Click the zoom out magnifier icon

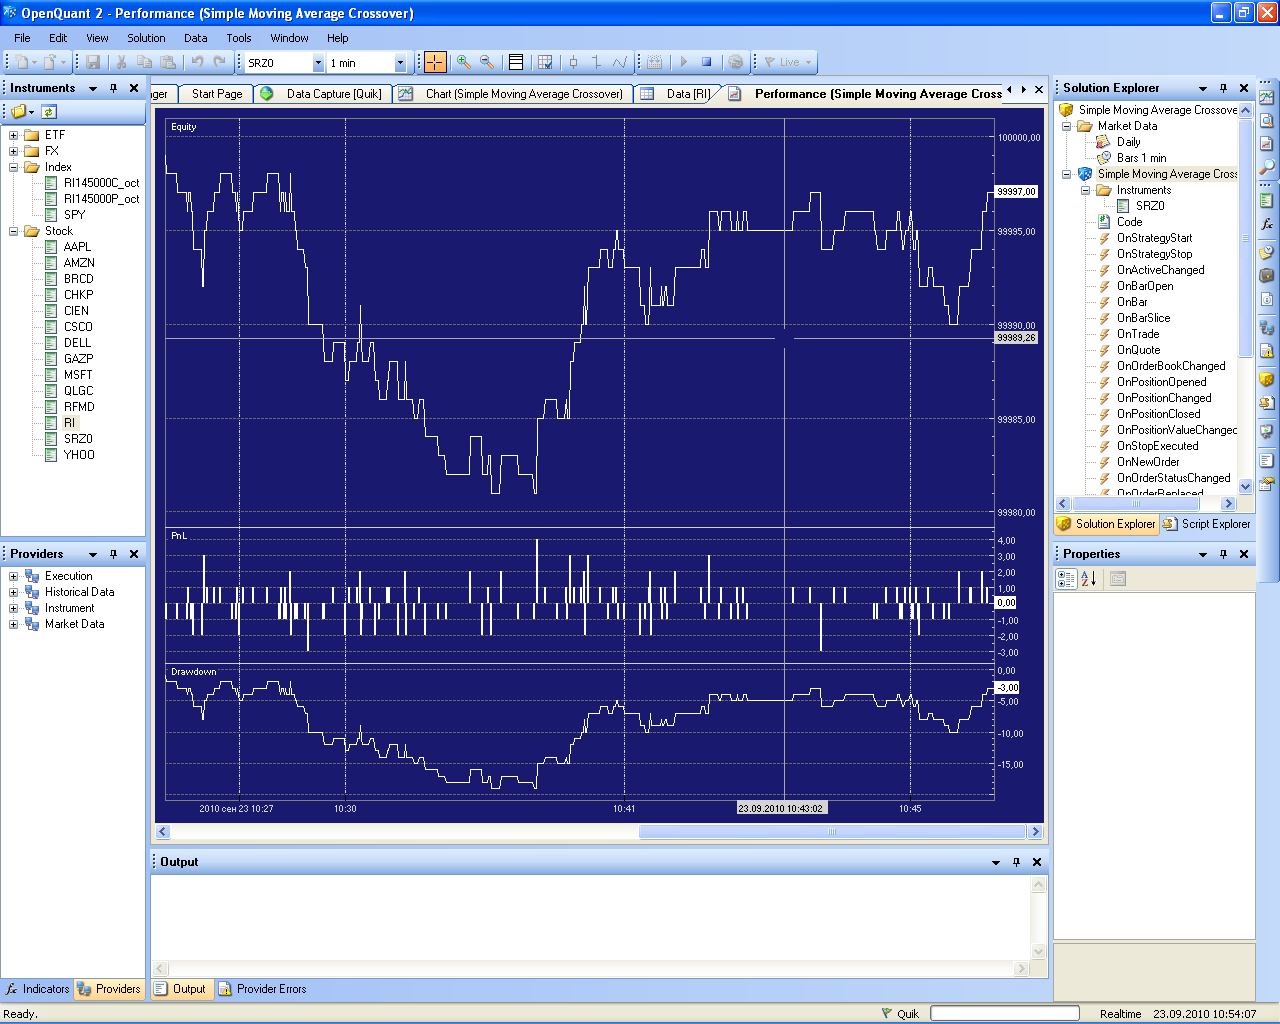[x=487, y=62]
